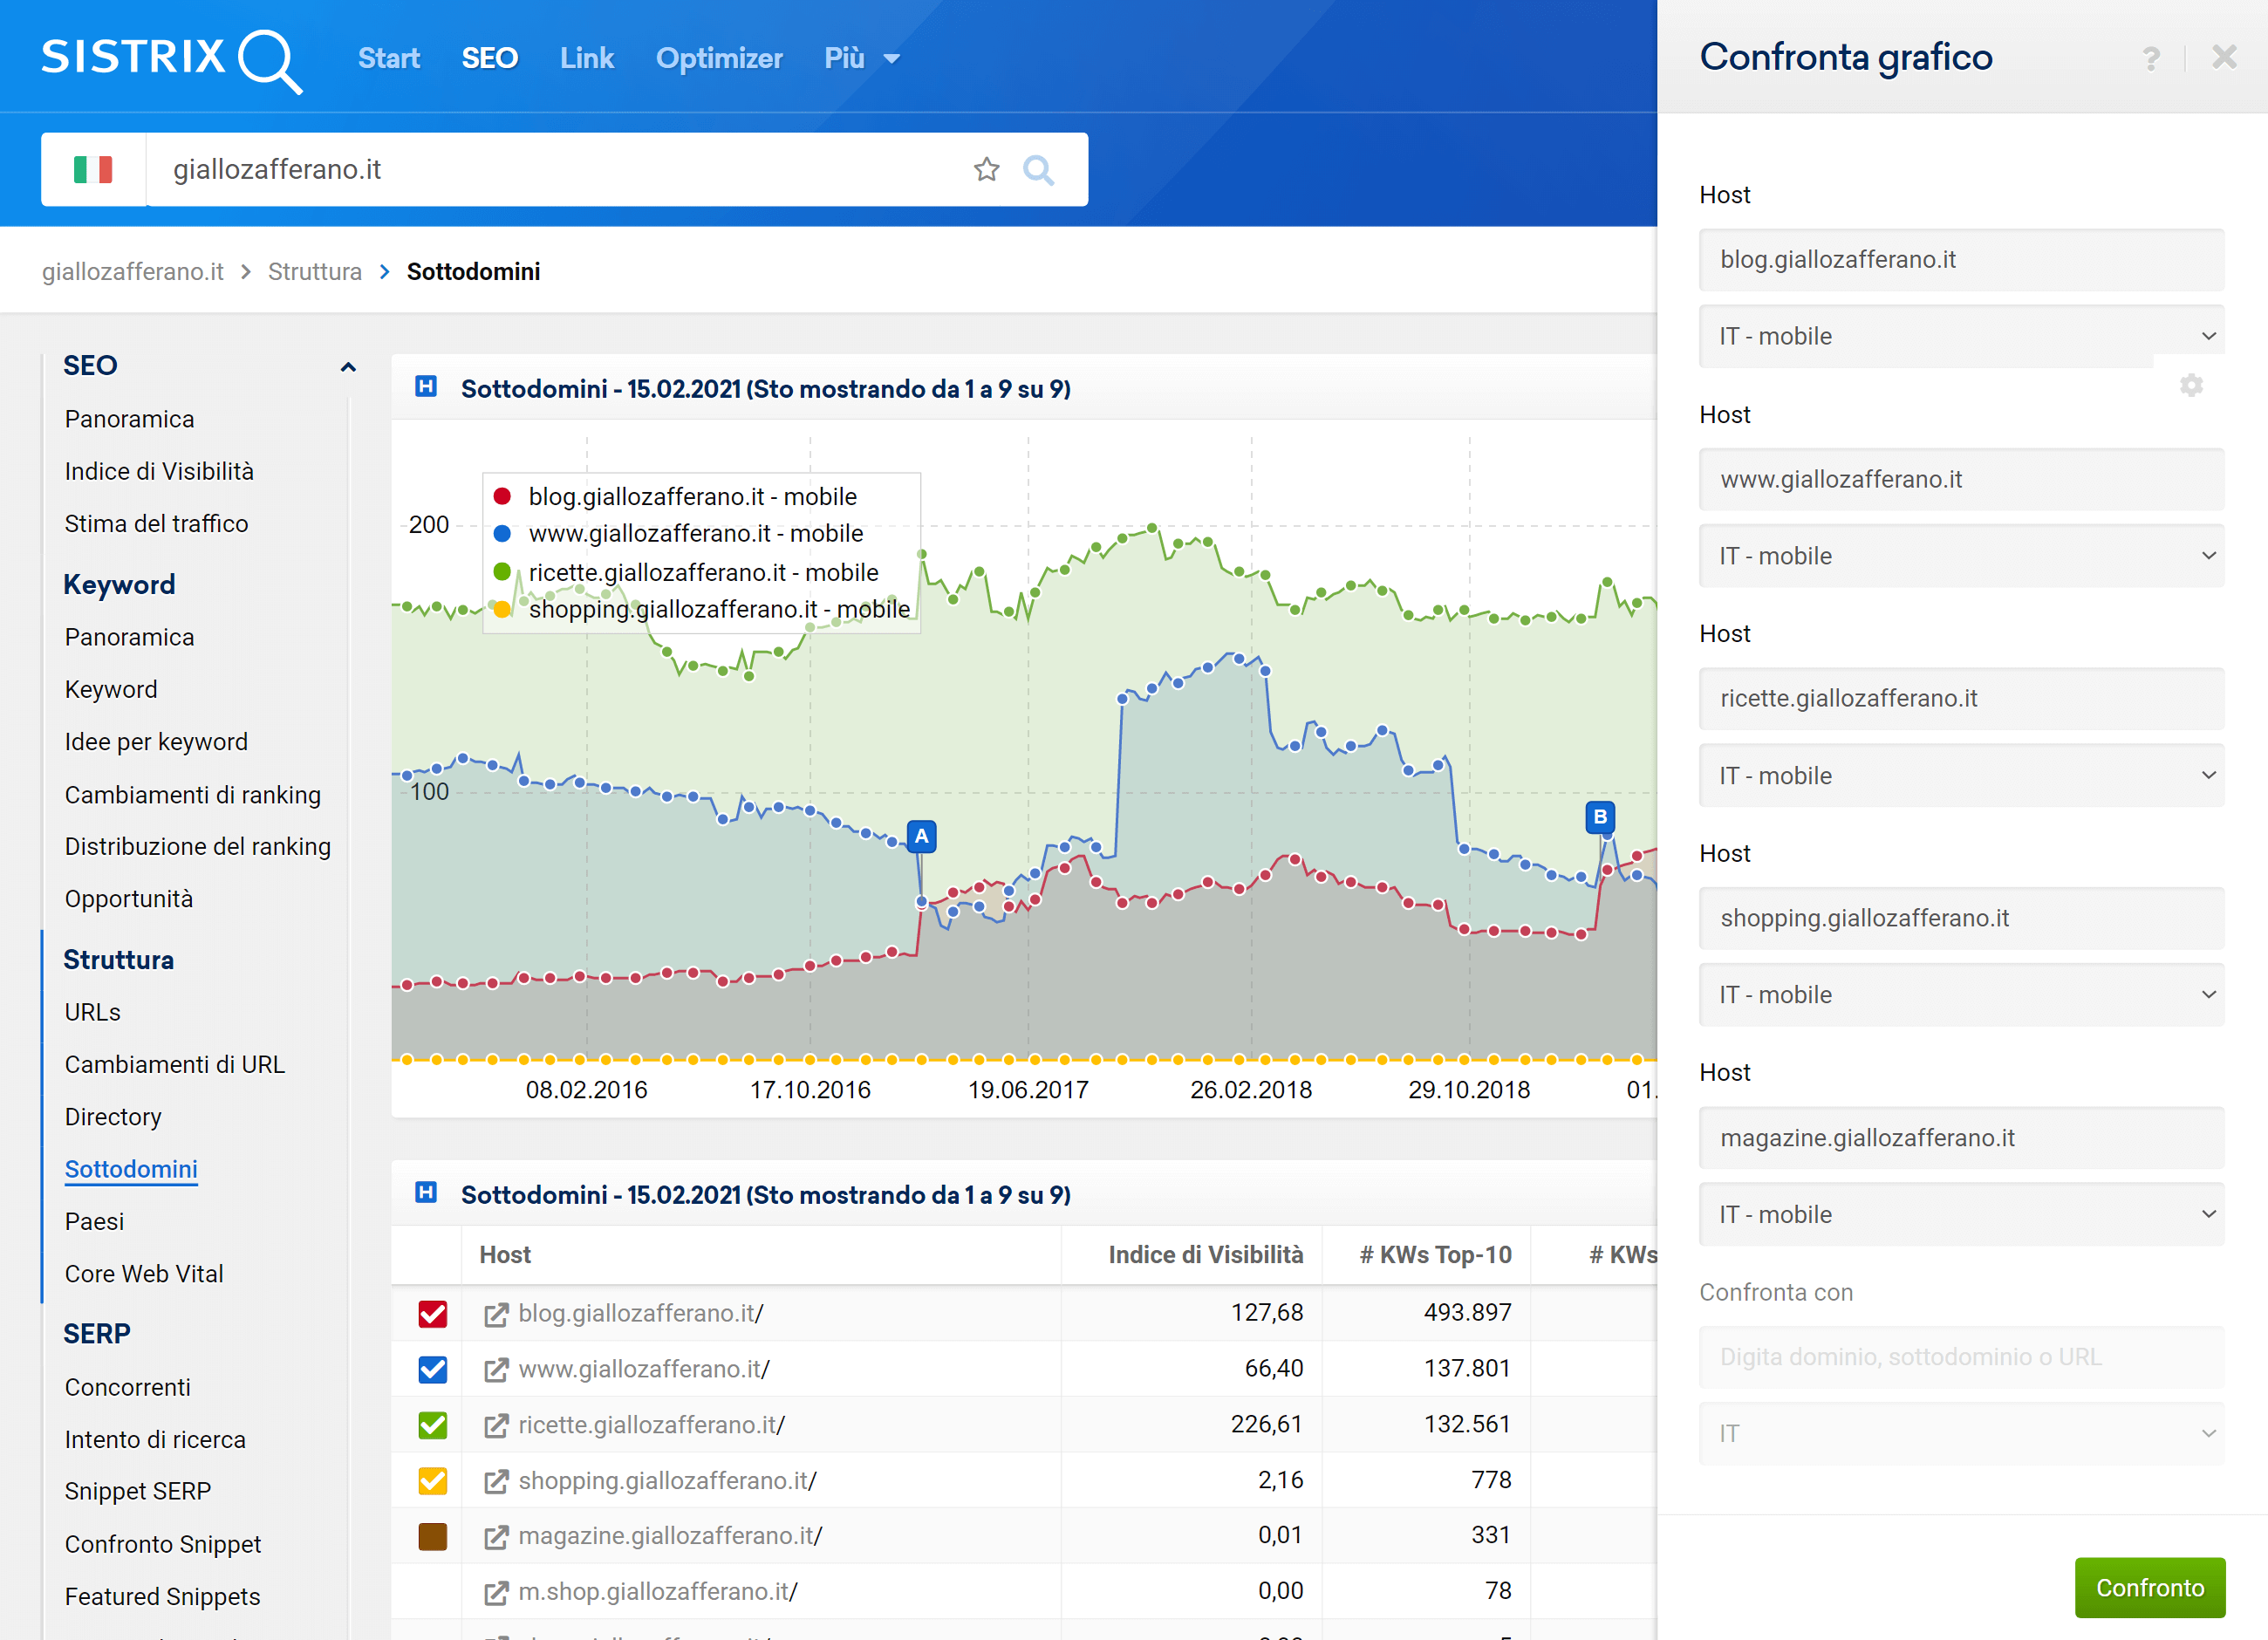Open shopping.giallozafferano.it external link icon
Screen dimensions: 2268x1640
[496, 1481]
